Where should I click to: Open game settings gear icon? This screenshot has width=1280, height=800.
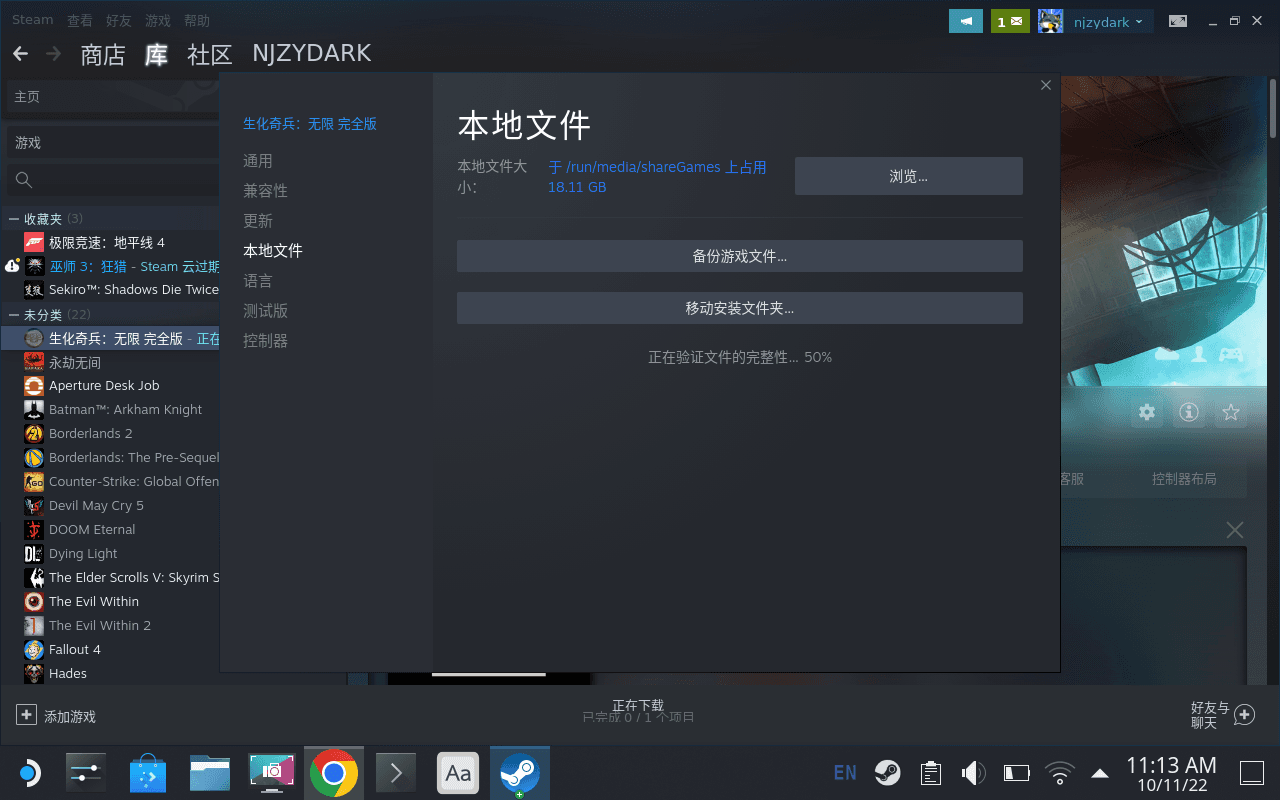pos(1147,412)
